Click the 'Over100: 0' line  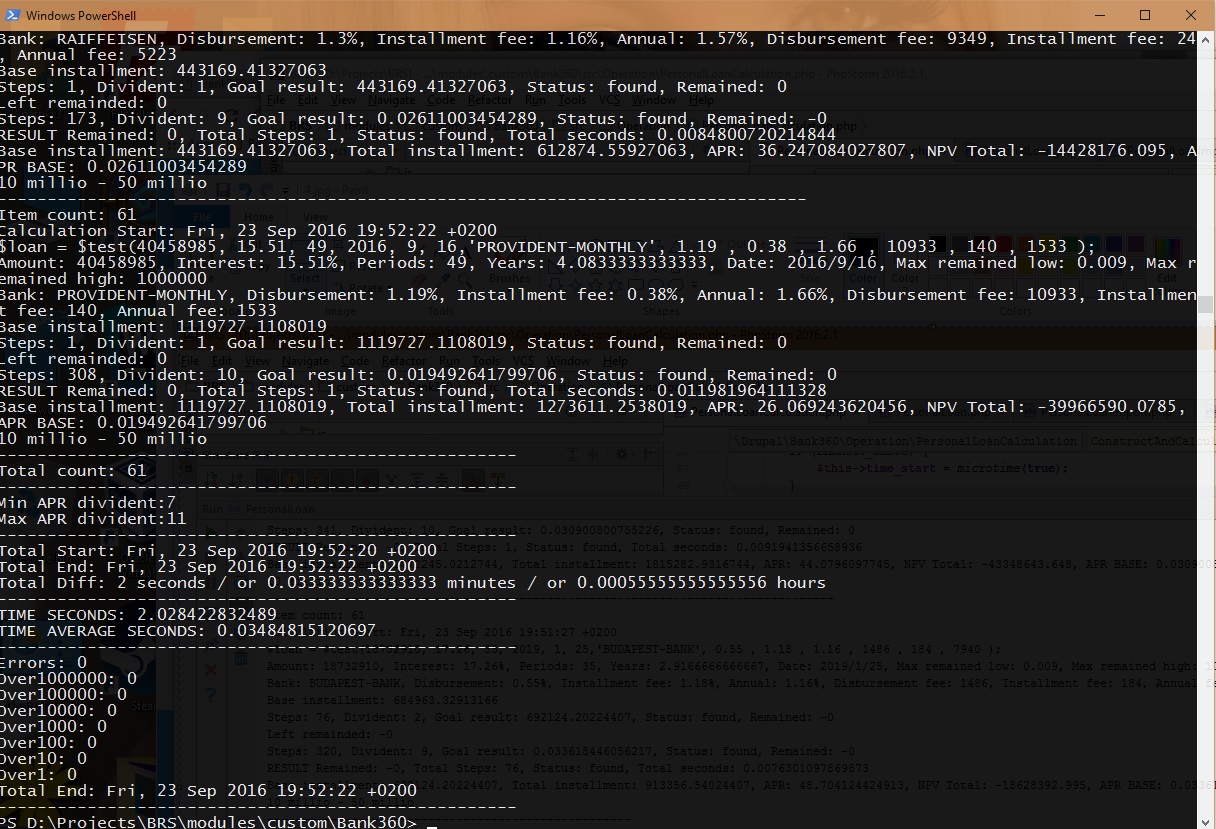48,743
